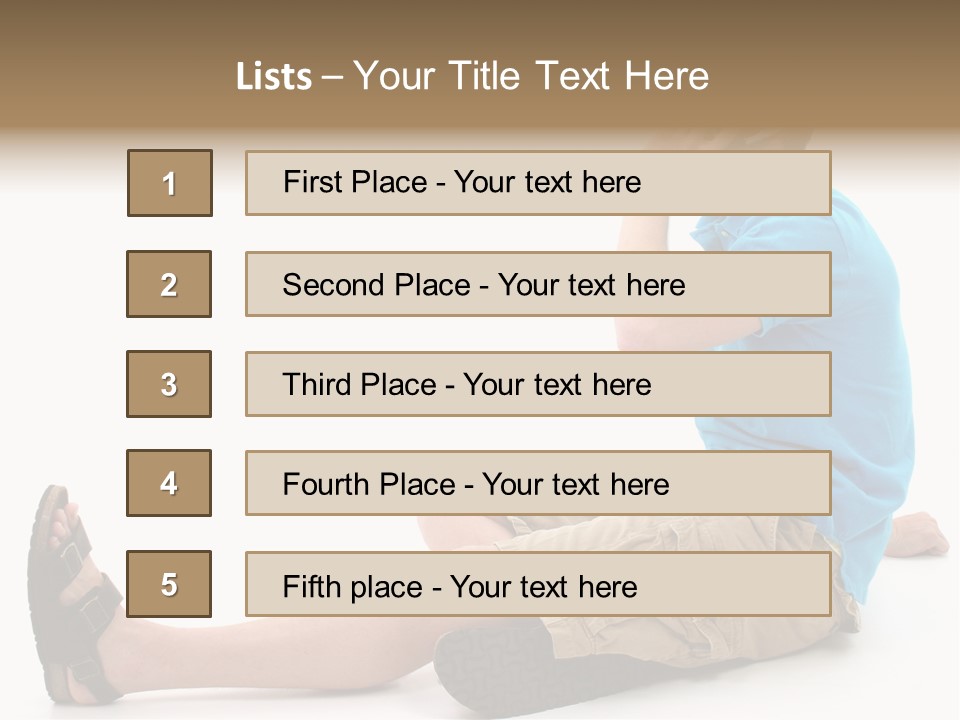Viewport: 960px width, 720px height.
Task: Select the Fifth place text box
Action: pyautogui.click(x=538, y=584)
